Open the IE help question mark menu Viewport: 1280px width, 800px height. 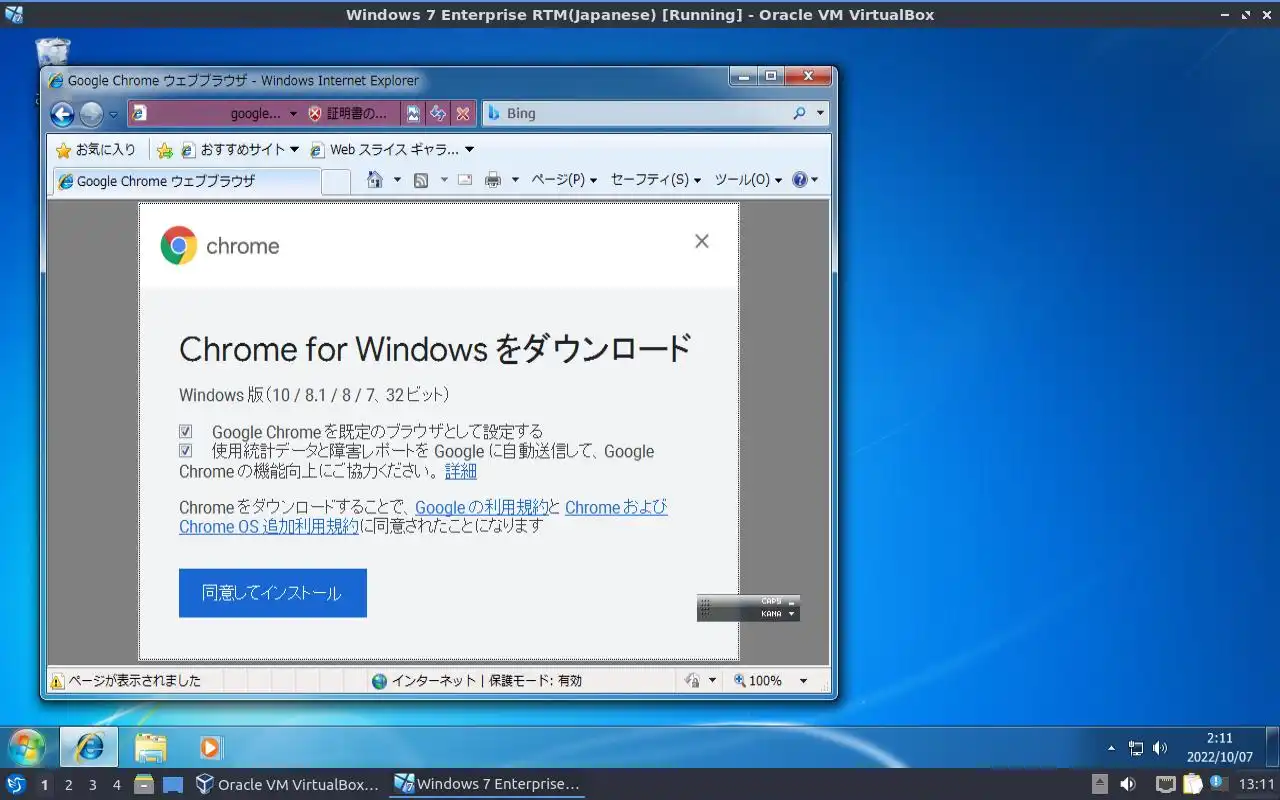[x=805, y=180]
